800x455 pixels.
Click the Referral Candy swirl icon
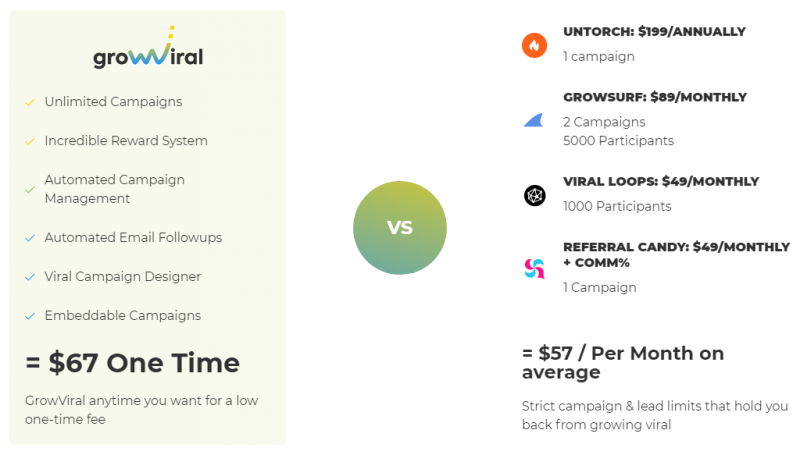click(535, 268)
